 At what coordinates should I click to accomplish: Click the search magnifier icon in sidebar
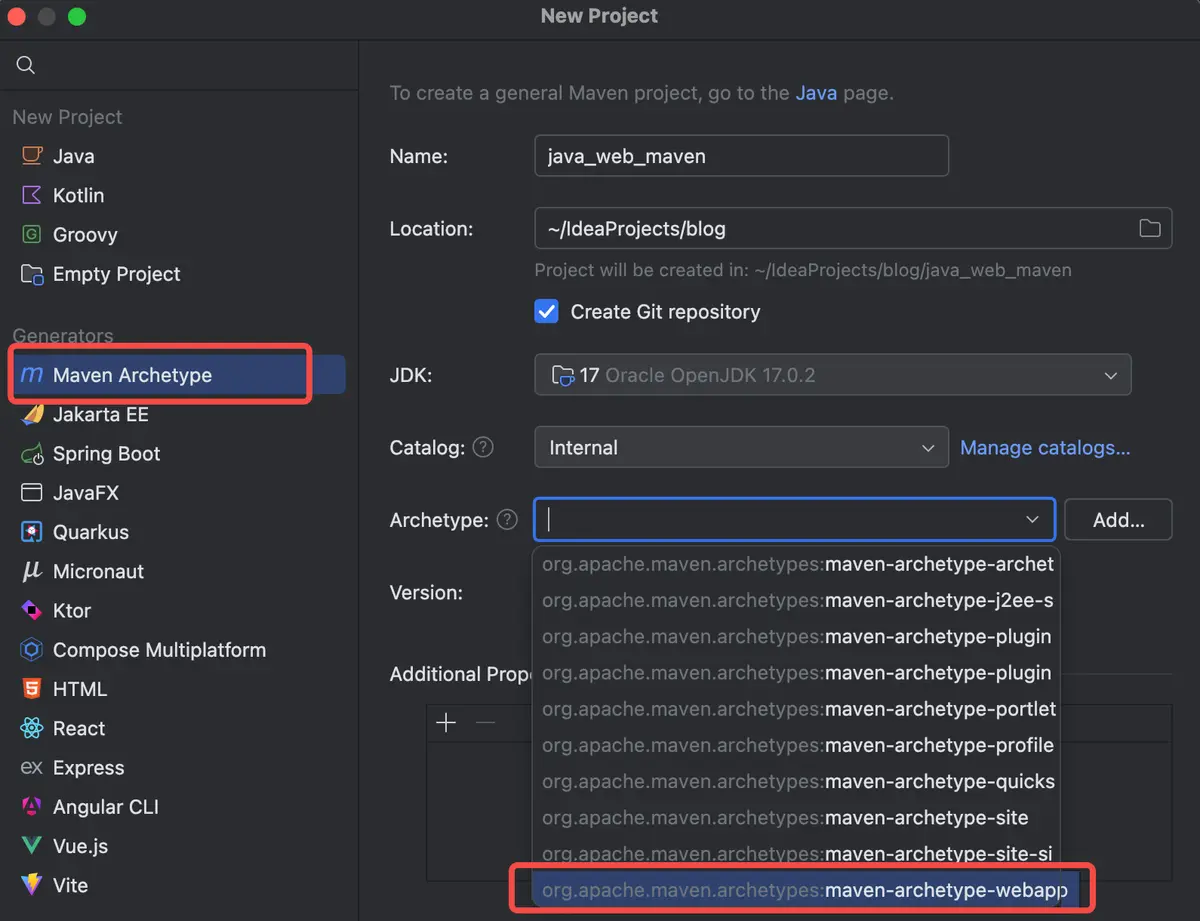(x=26, y=65)
